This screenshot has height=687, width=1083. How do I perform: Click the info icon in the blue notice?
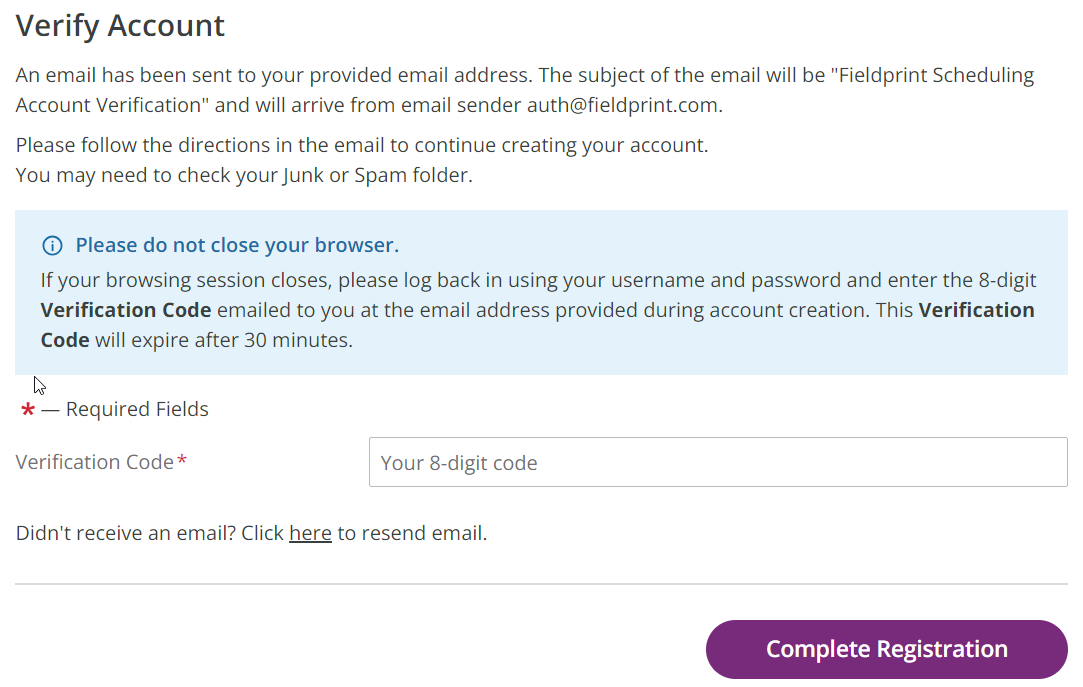click(52, 246)
